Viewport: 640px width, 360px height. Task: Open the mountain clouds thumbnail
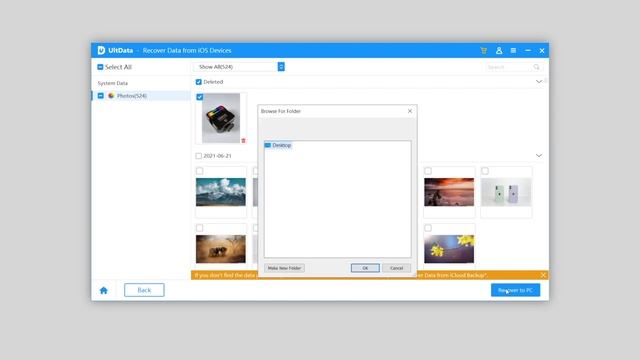(221, 192)
